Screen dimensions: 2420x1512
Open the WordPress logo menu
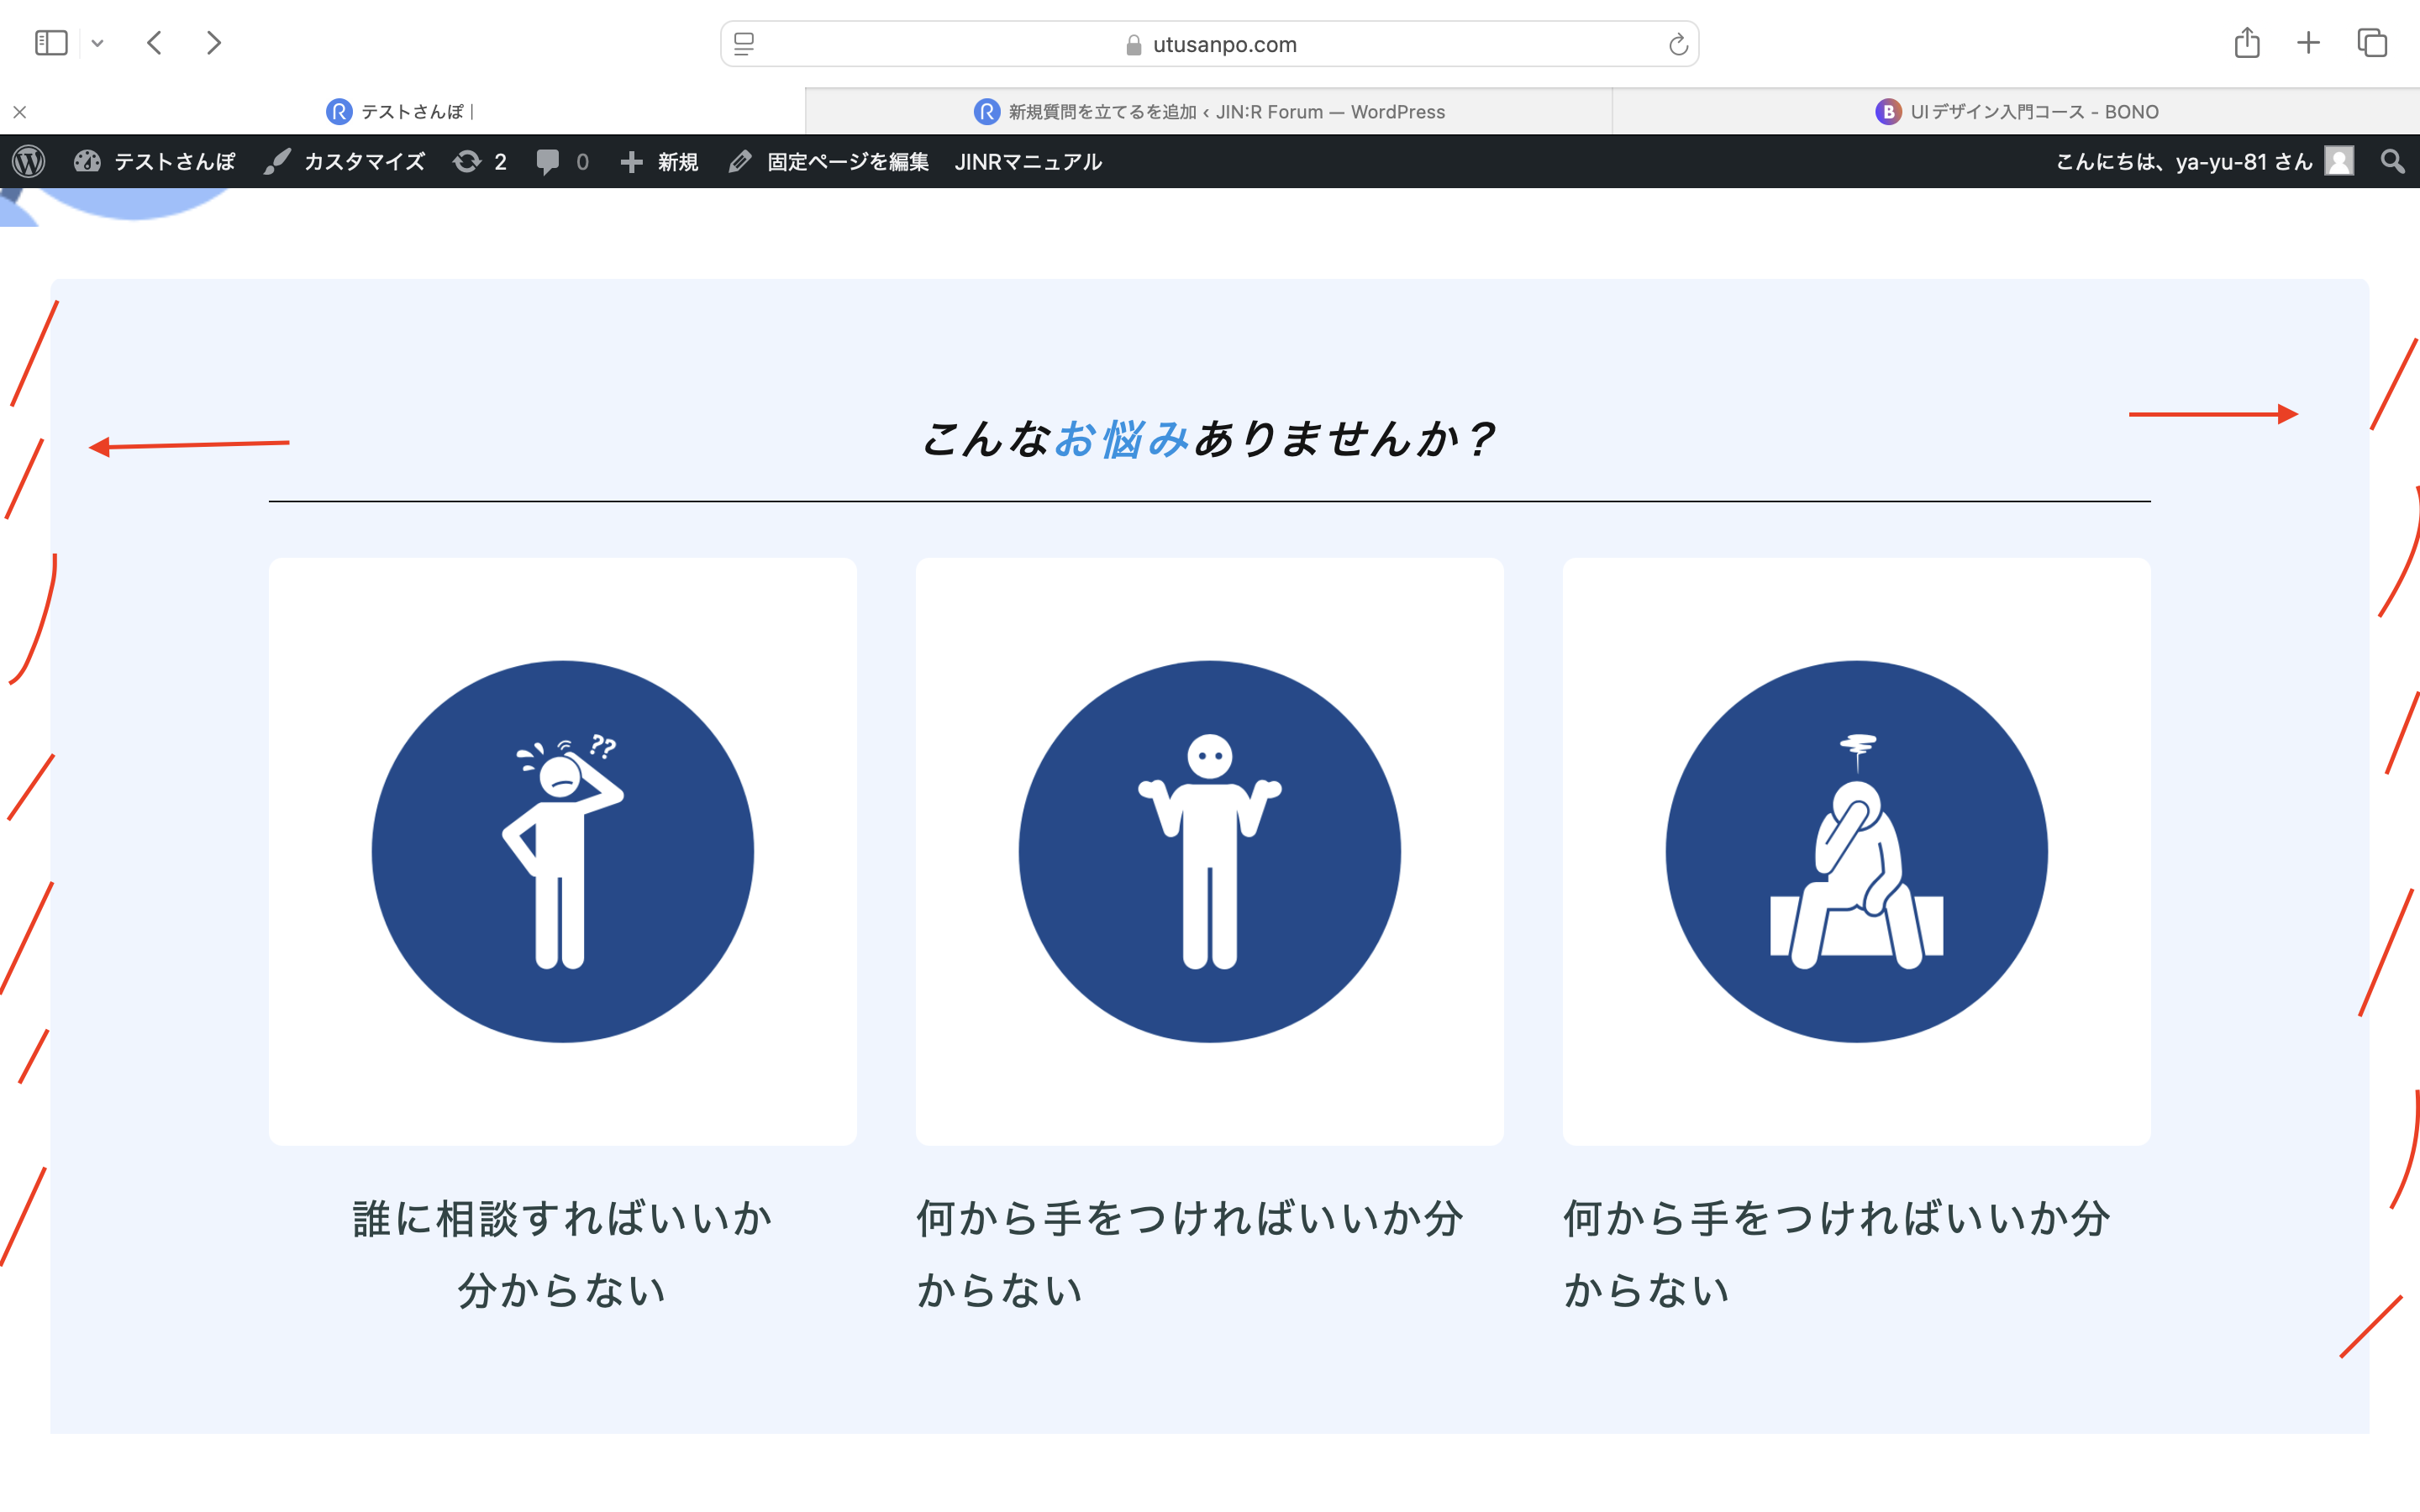(29, 161)
